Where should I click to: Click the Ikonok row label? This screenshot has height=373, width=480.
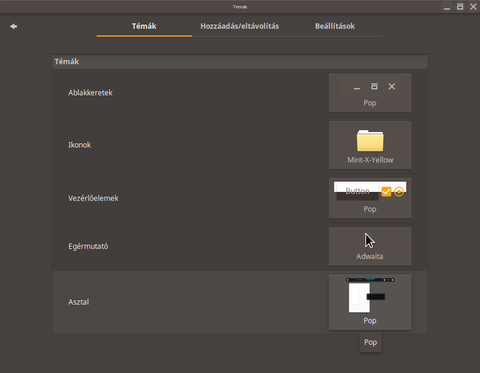80,145
